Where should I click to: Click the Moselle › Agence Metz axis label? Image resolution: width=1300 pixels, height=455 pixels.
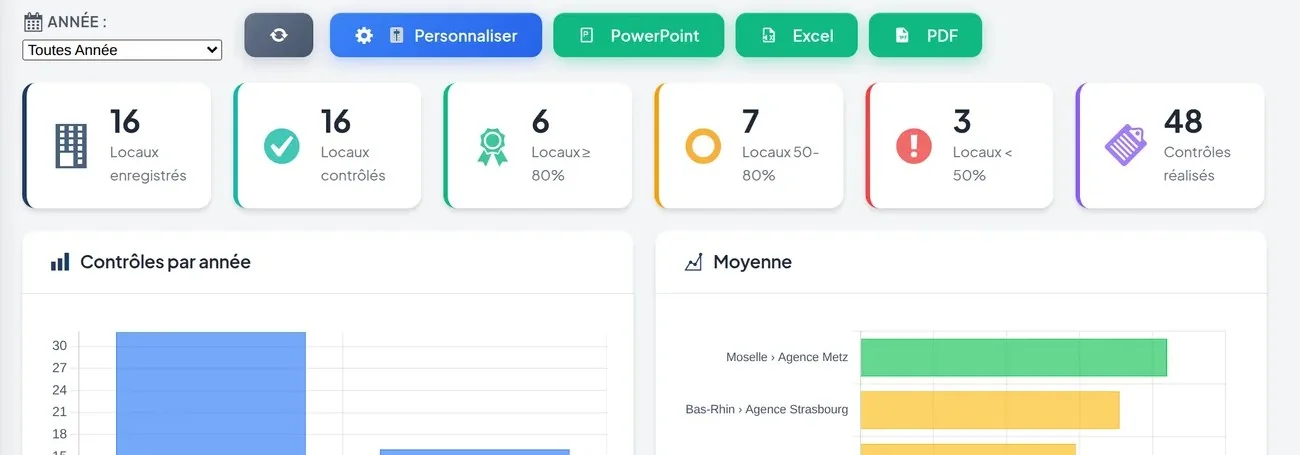(x=787, y=357)
